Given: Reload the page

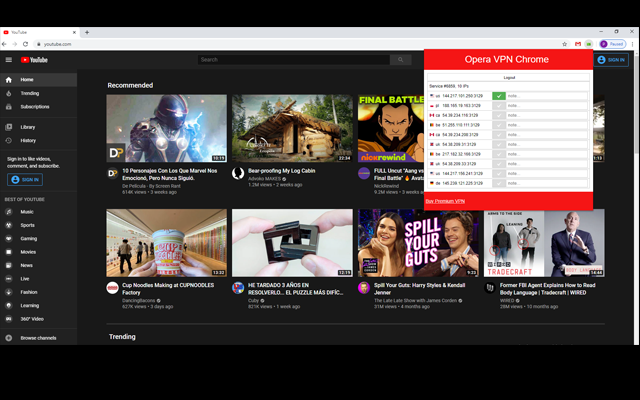Looking at the screenshot, I should click(25, 44).
